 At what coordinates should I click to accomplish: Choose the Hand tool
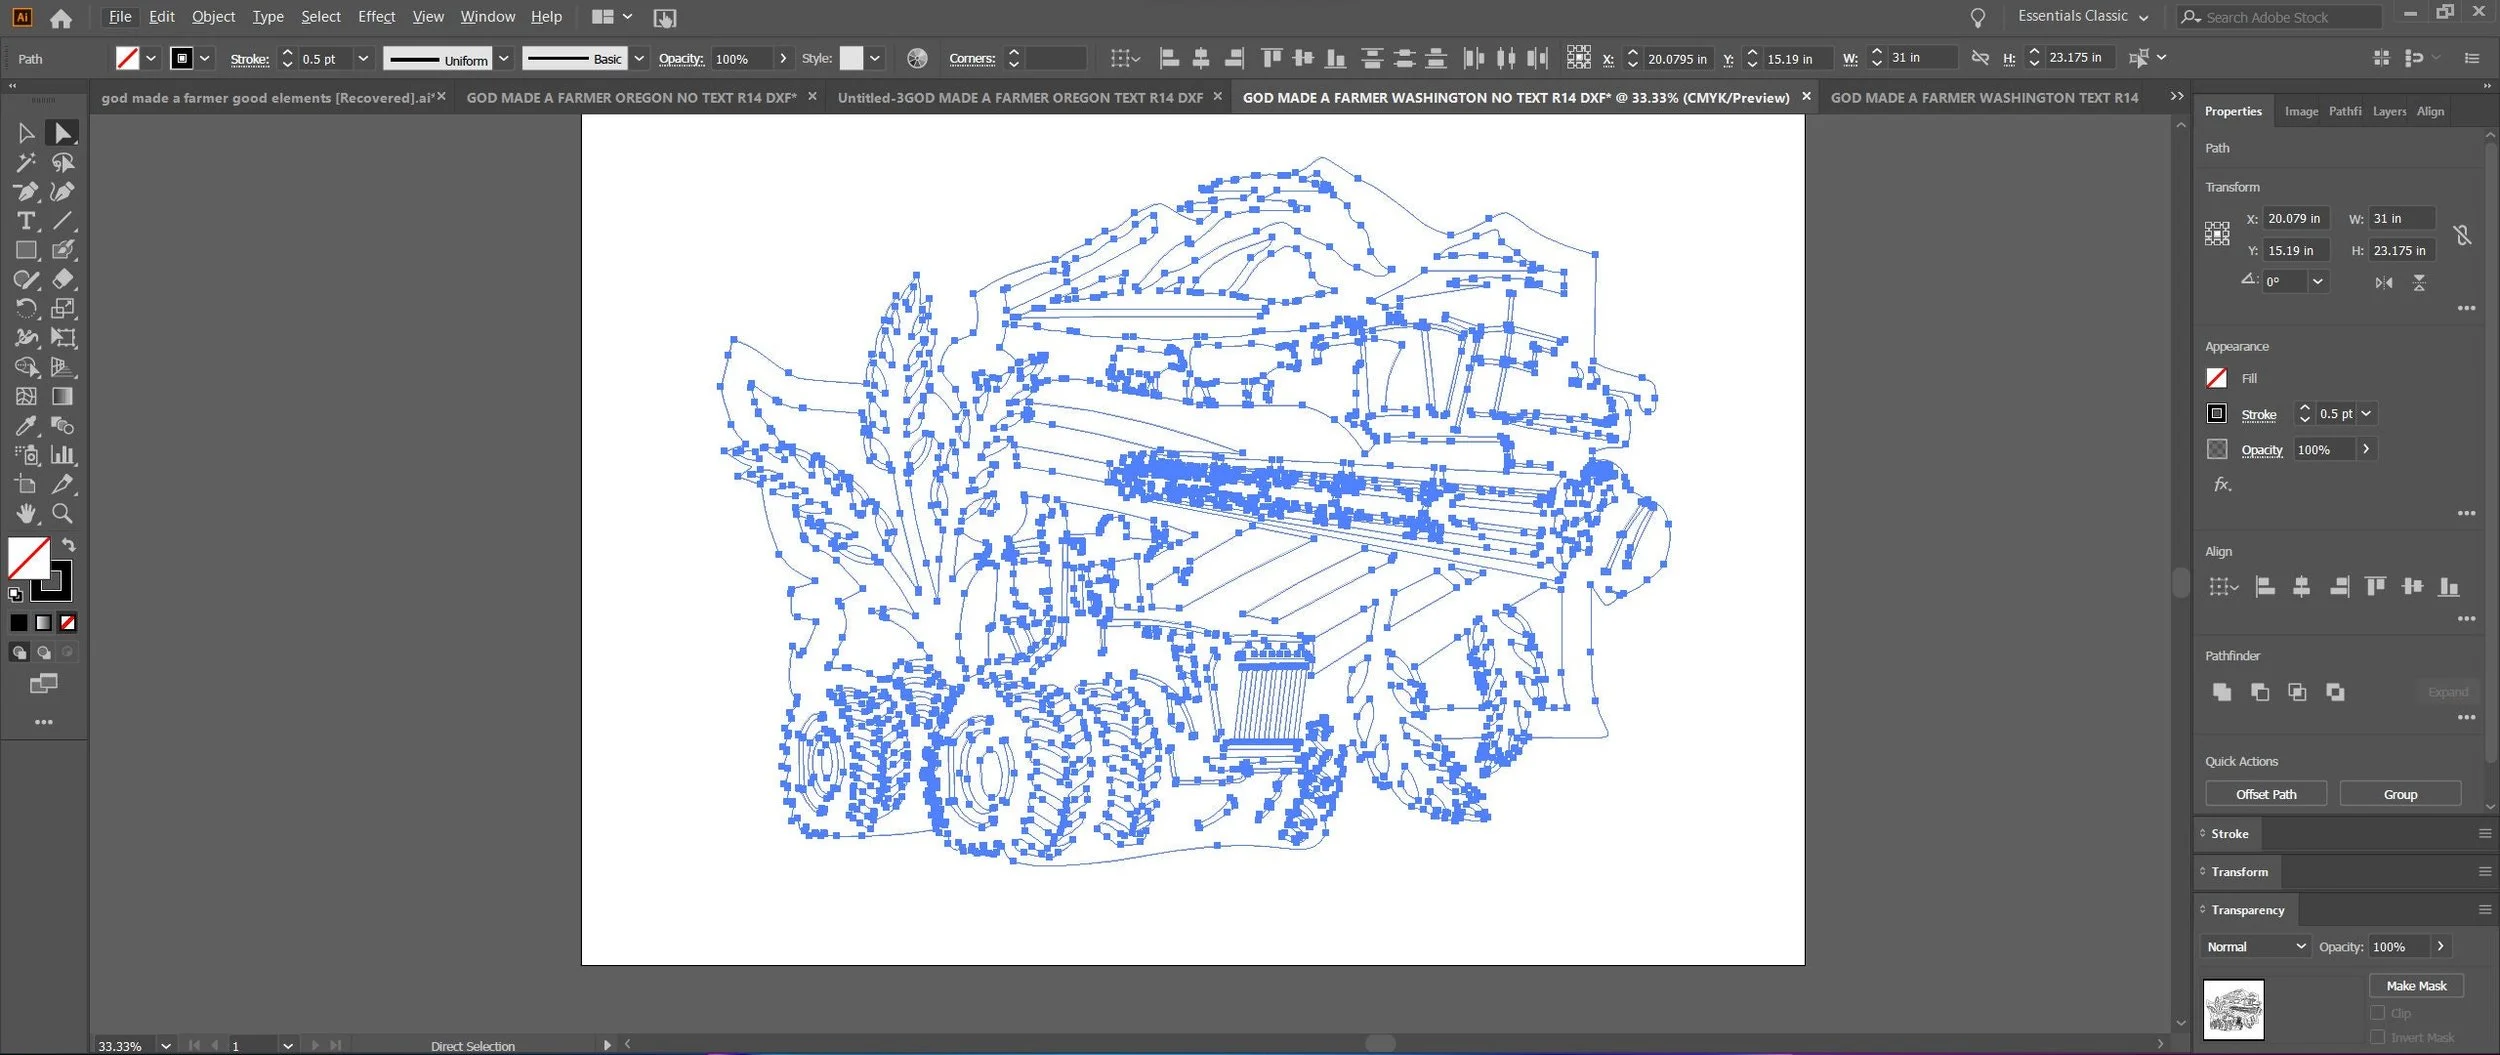pos(26,514)
